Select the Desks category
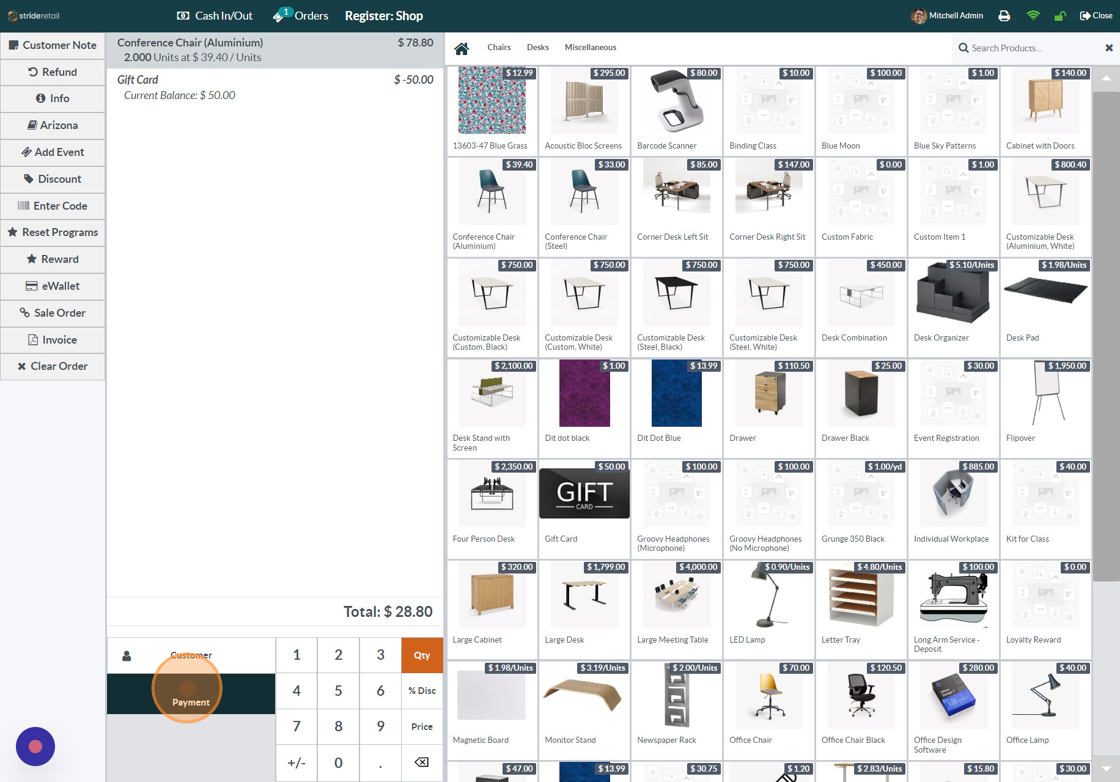The image size is (1120, 782). 538,48
